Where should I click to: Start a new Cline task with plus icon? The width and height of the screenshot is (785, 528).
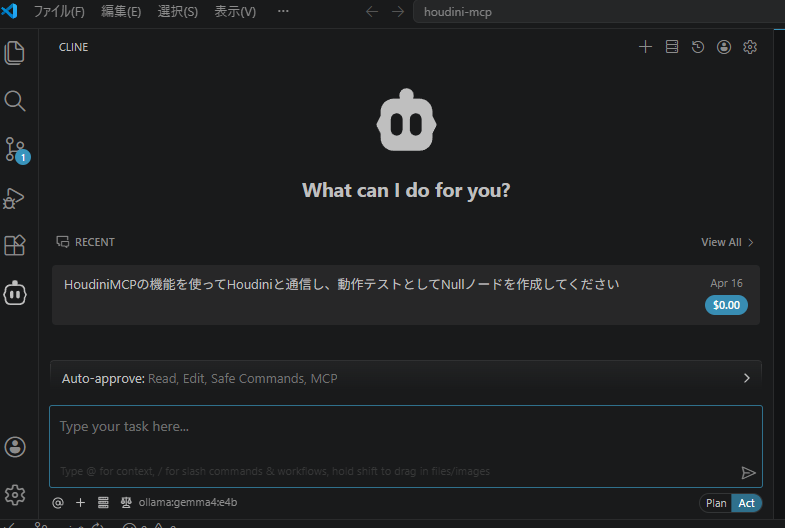coord(645,47)
